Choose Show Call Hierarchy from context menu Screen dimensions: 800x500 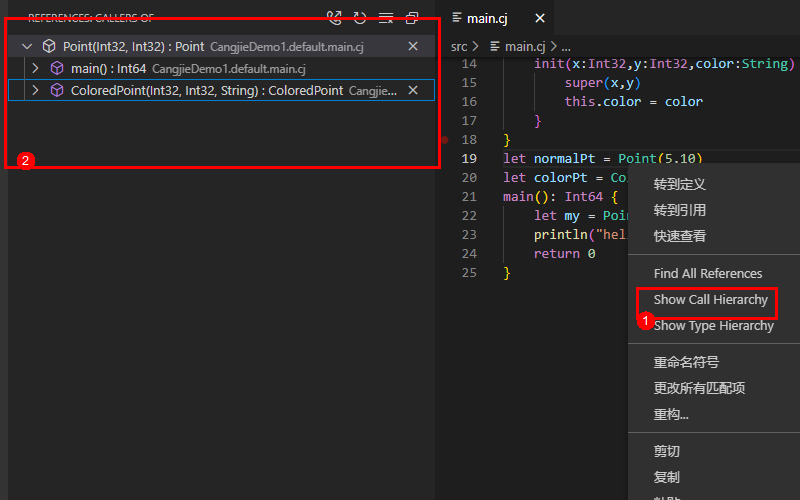click(710, 299)
